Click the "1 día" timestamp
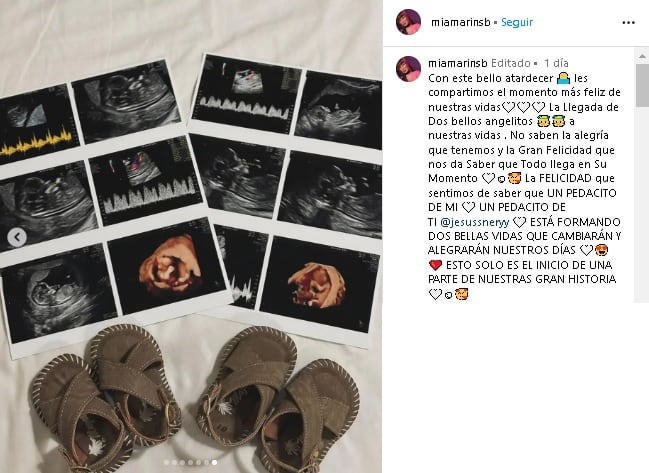The image size is (649, 473). coord(556,63)
